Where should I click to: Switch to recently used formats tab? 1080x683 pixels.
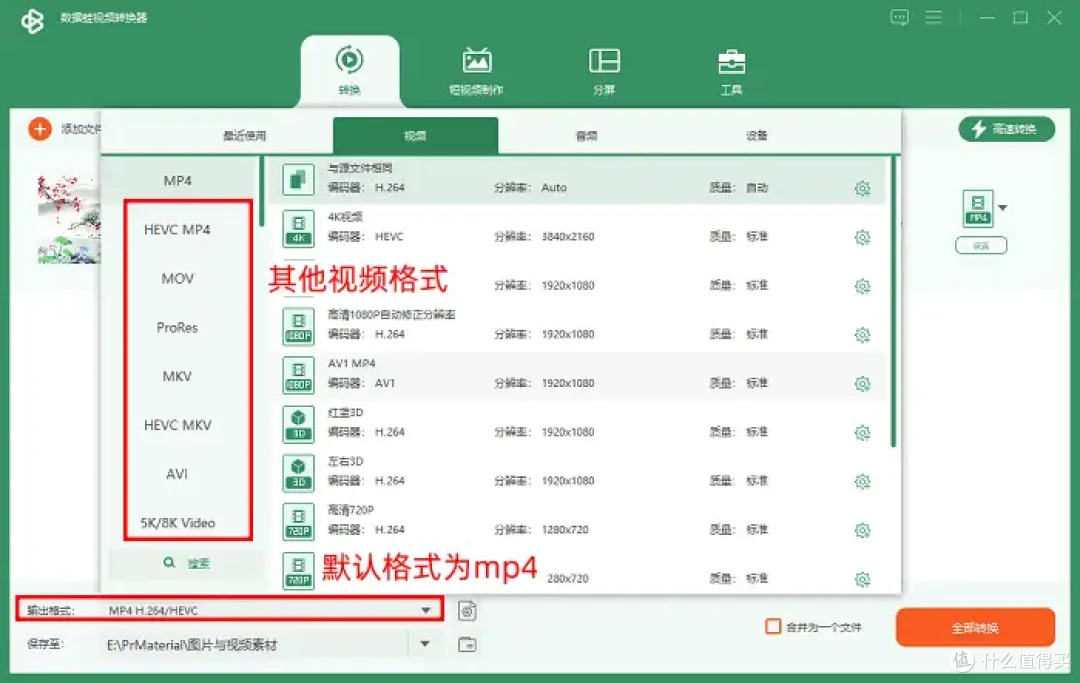pyautogui.click(x=245, y=136)
